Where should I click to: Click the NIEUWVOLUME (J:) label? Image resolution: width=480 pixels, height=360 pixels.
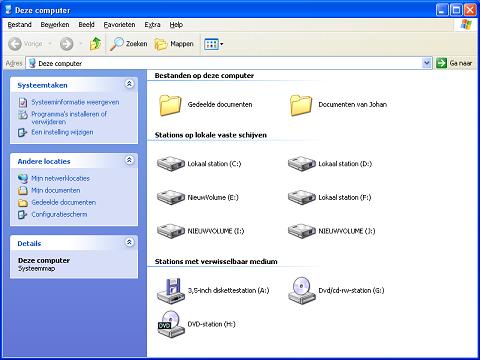[x=347, y=231]
